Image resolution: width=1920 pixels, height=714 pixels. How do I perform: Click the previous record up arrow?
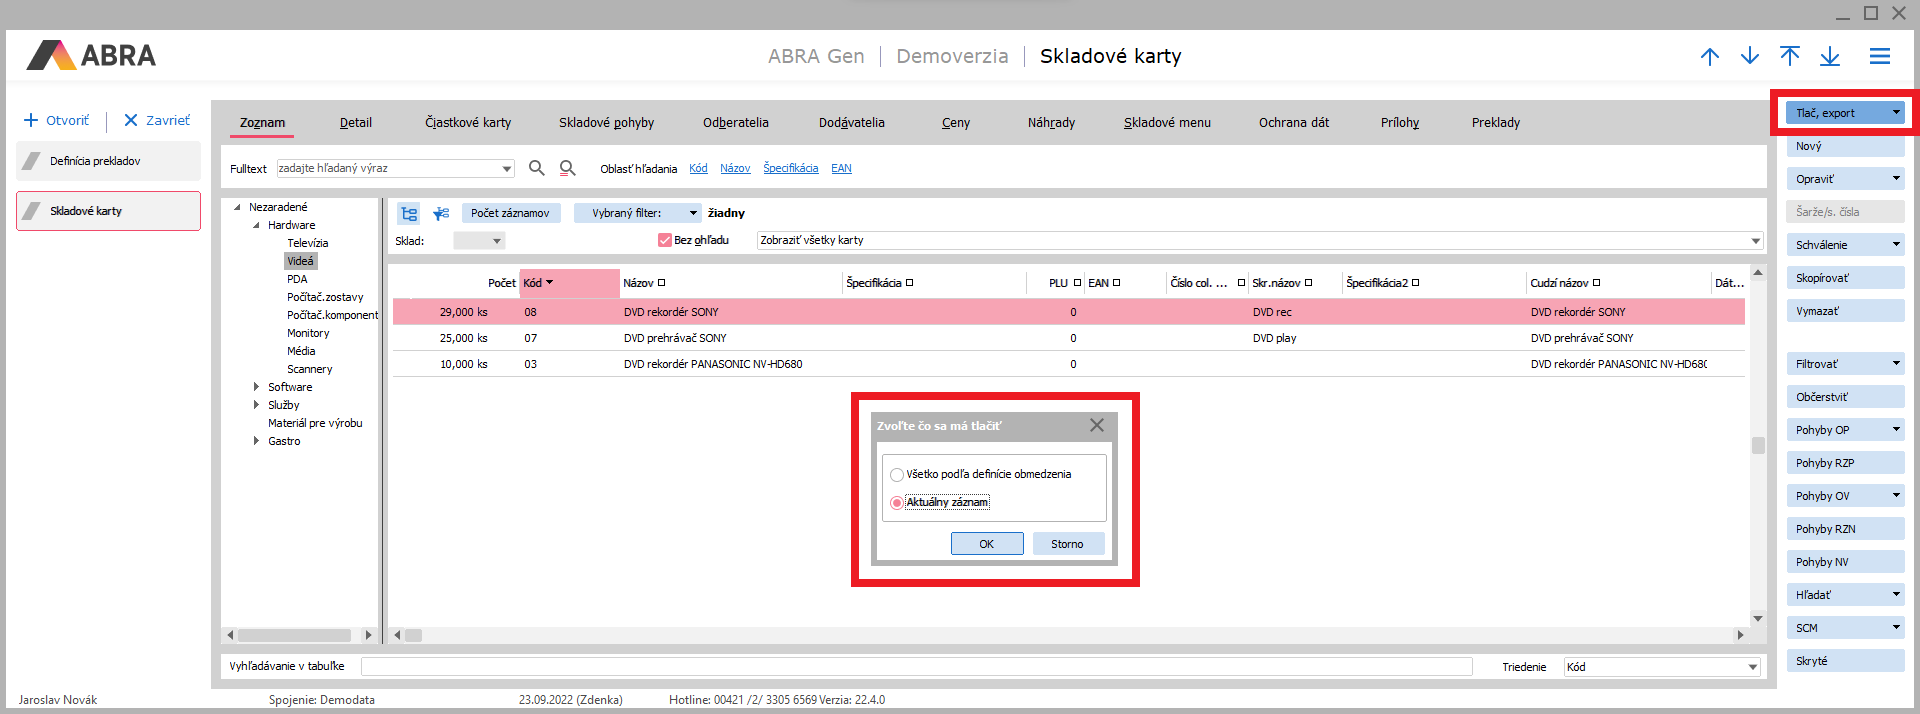[1710, 57]
